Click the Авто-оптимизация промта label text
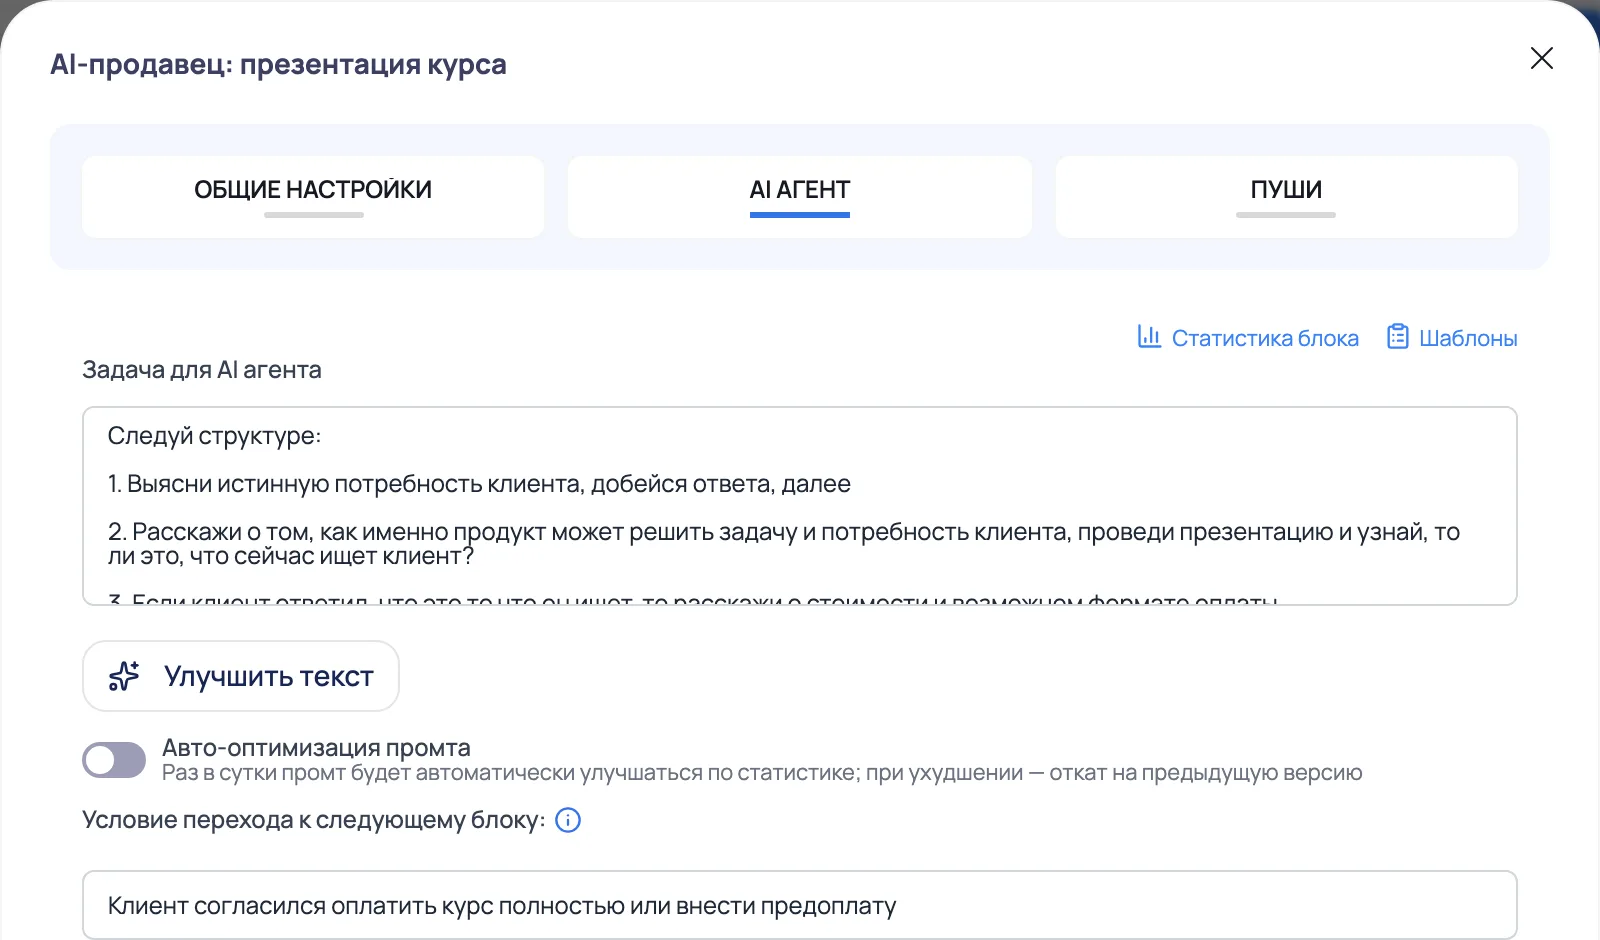The image size is (1600, 940). tap(316, 747)
